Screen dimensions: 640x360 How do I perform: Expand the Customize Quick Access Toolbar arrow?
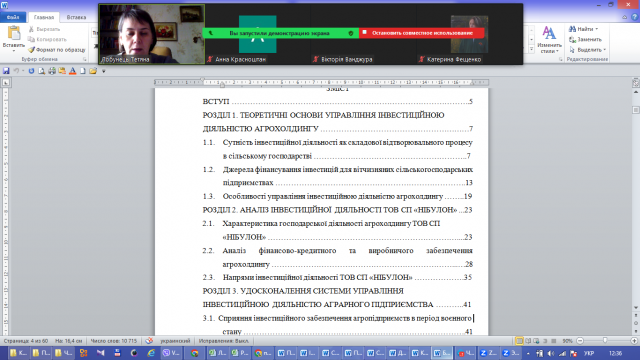click(x=104, y=71)
